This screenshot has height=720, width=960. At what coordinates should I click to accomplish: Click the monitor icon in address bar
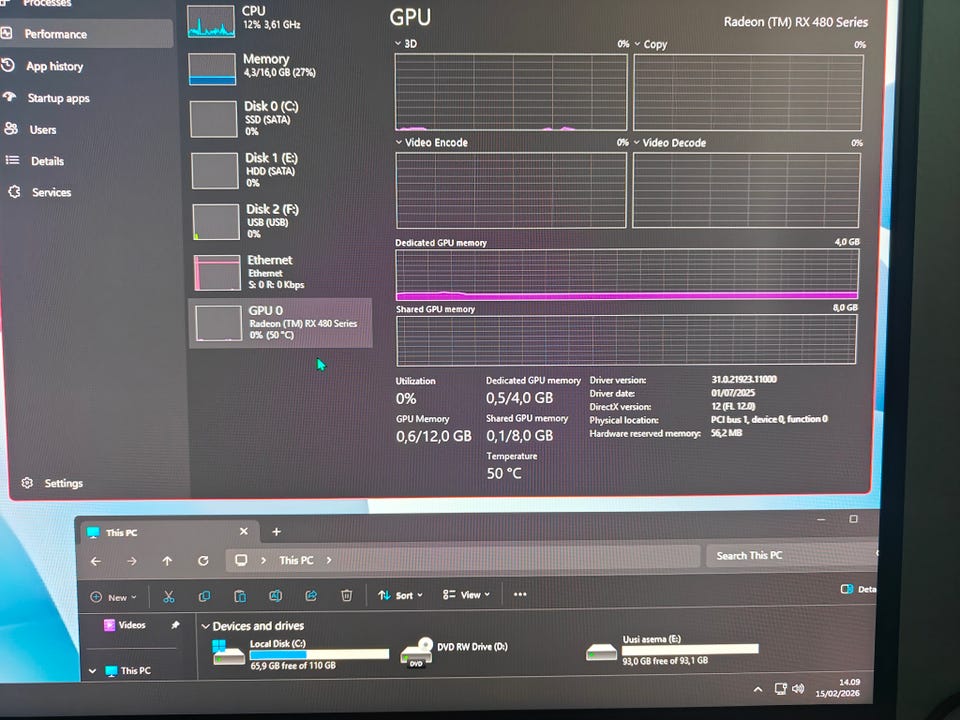pyautogui.click(x=241, y=560)
